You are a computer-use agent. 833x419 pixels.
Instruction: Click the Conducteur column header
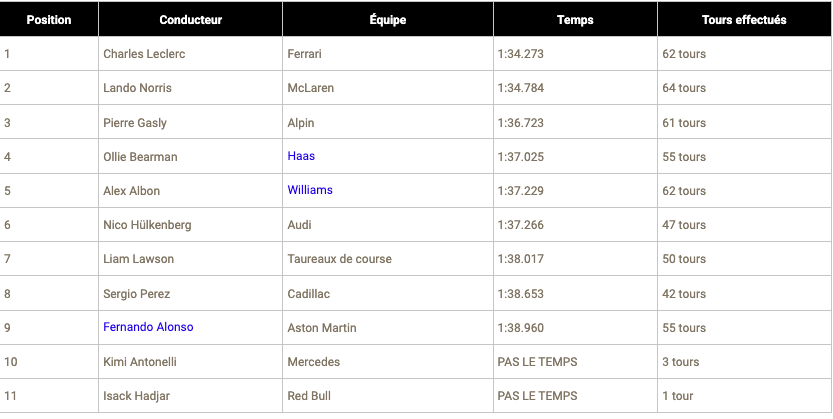[x=190, y=20]
